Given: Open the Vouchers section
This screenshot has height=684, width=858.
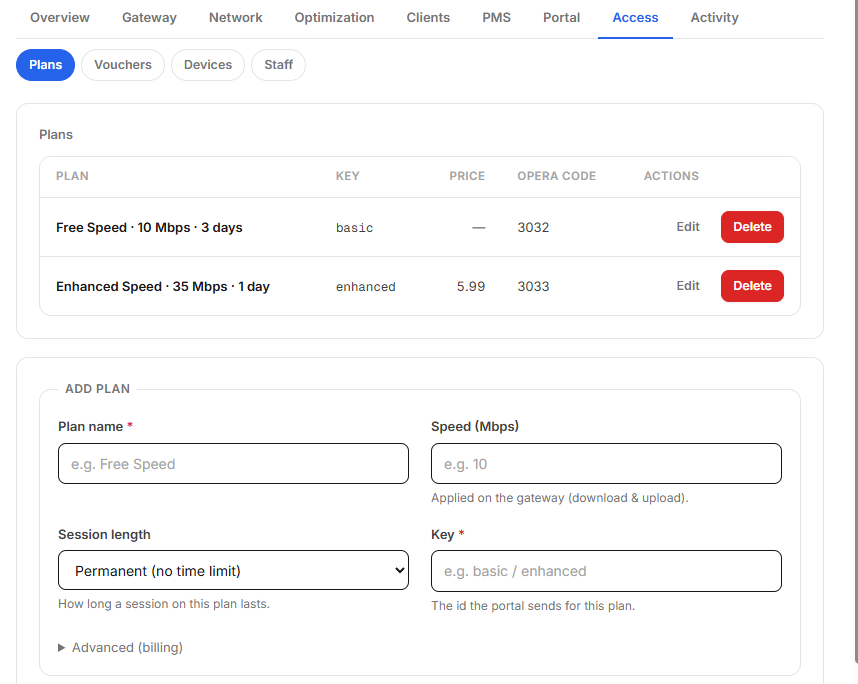Looking at the screenshot, I should coord(123,65).
